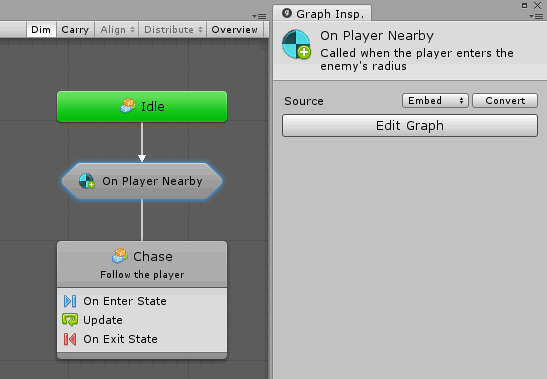Select the Update loop icon in Chase
The width and height of the screenshot is (547, 379).
(x=70, y=320)
